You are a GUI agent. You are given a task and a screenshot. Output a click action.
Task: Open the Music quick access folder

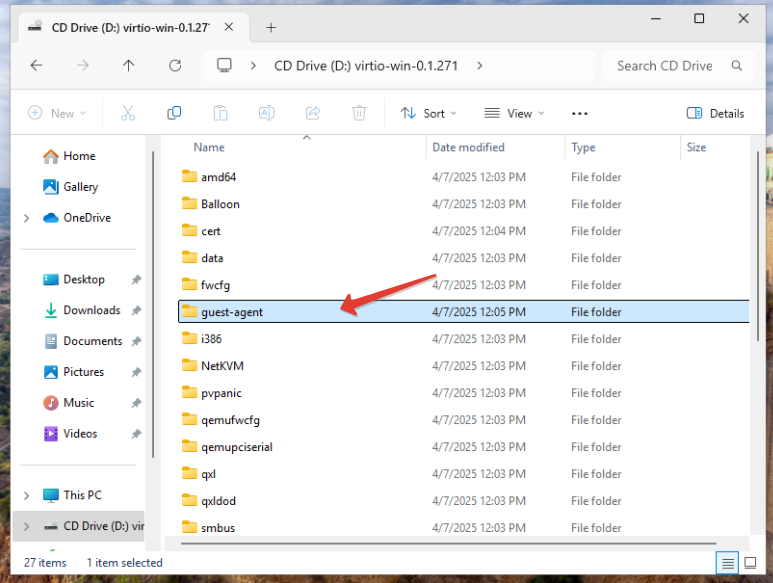click(x=69, y=403)
